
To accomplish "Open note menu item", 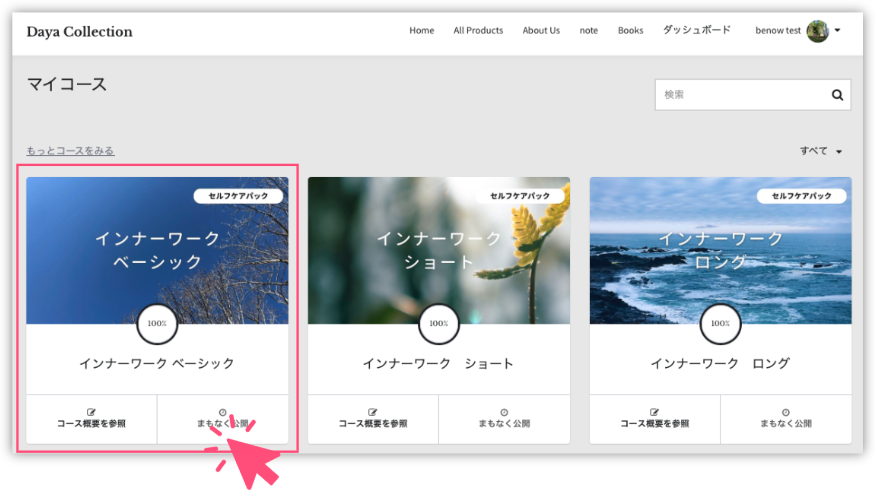I will [x=589, y=31].
